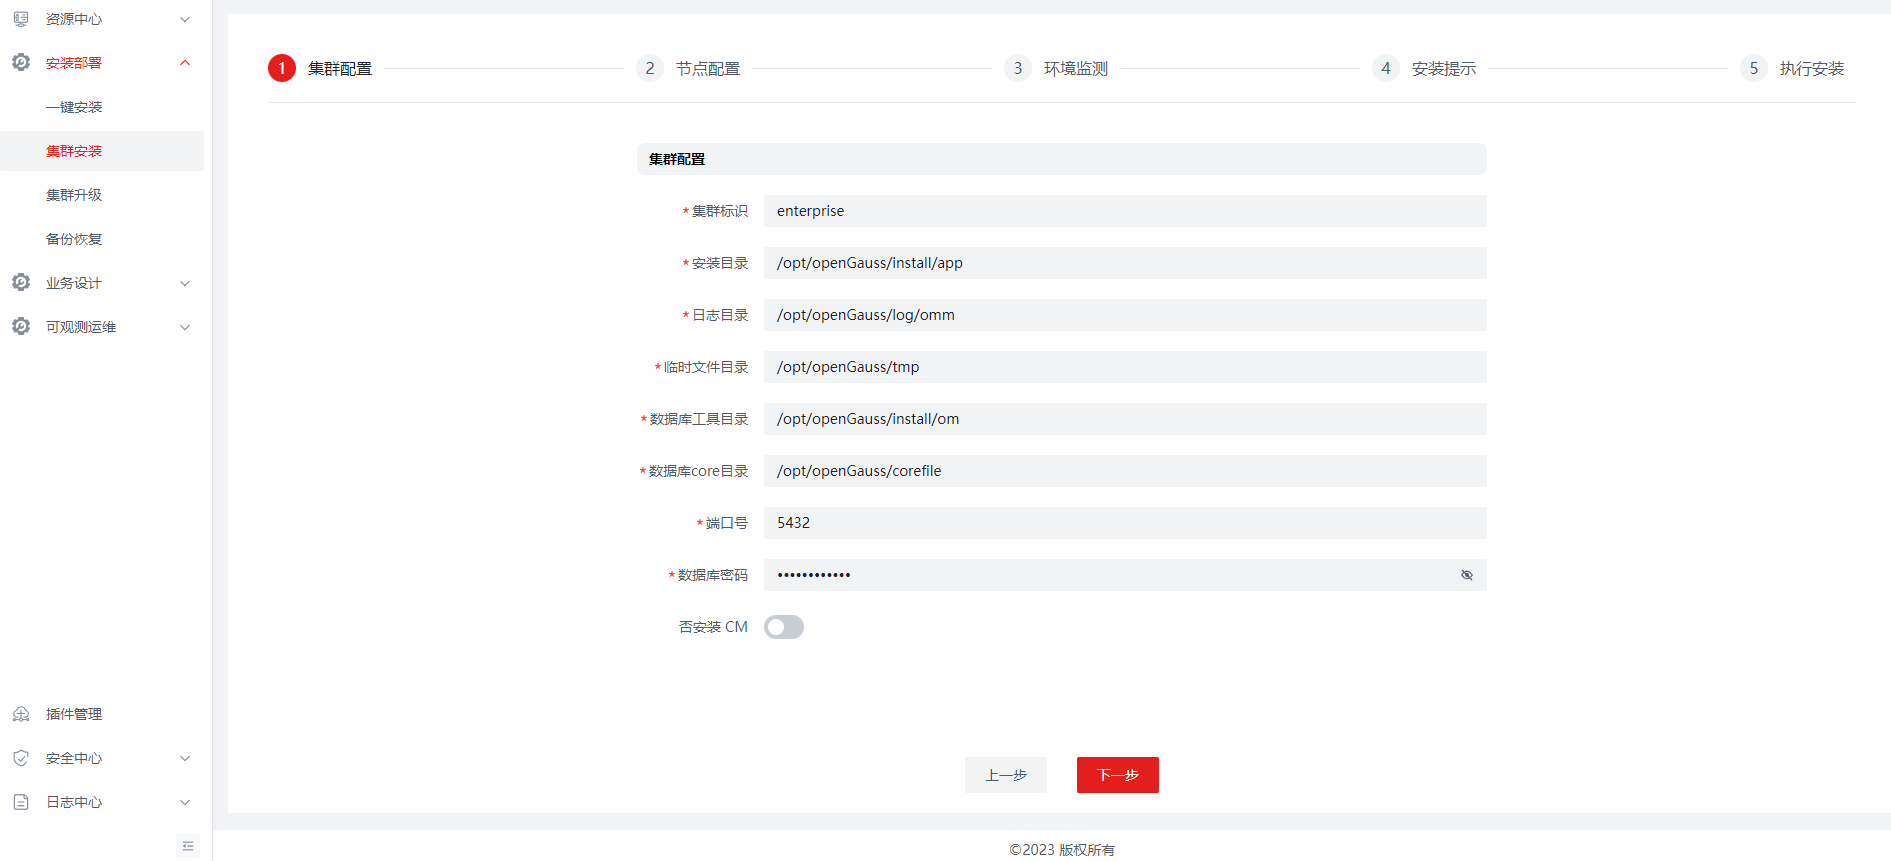
Task: Click the 可观测运维 gear icon
Action: click(x=21, y=327)
